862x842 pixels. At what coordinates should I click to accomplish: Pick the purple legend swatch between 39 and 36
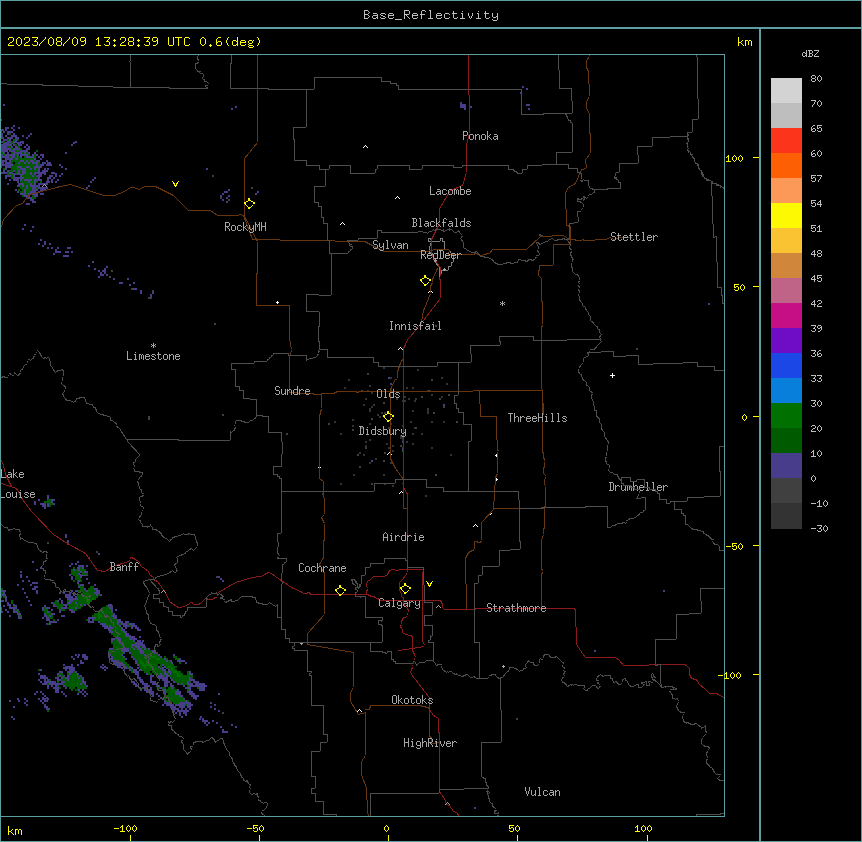click(x=786, y=340)
